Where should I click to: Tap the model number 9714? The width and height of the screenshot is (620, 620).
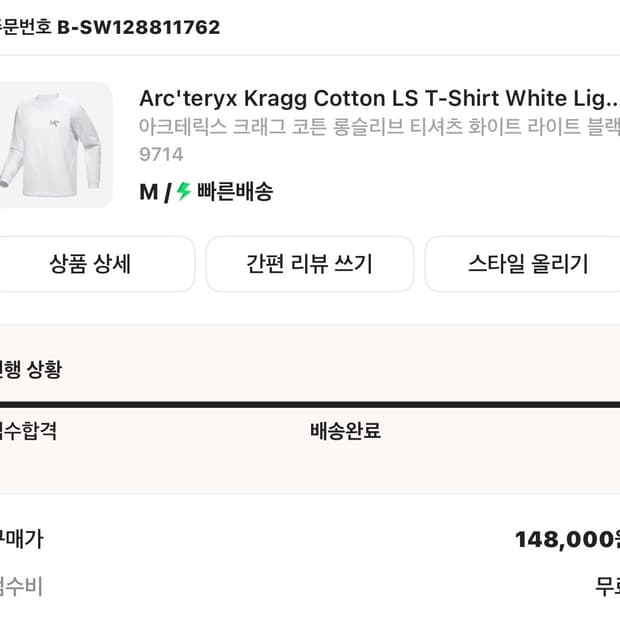pos(161,155)
